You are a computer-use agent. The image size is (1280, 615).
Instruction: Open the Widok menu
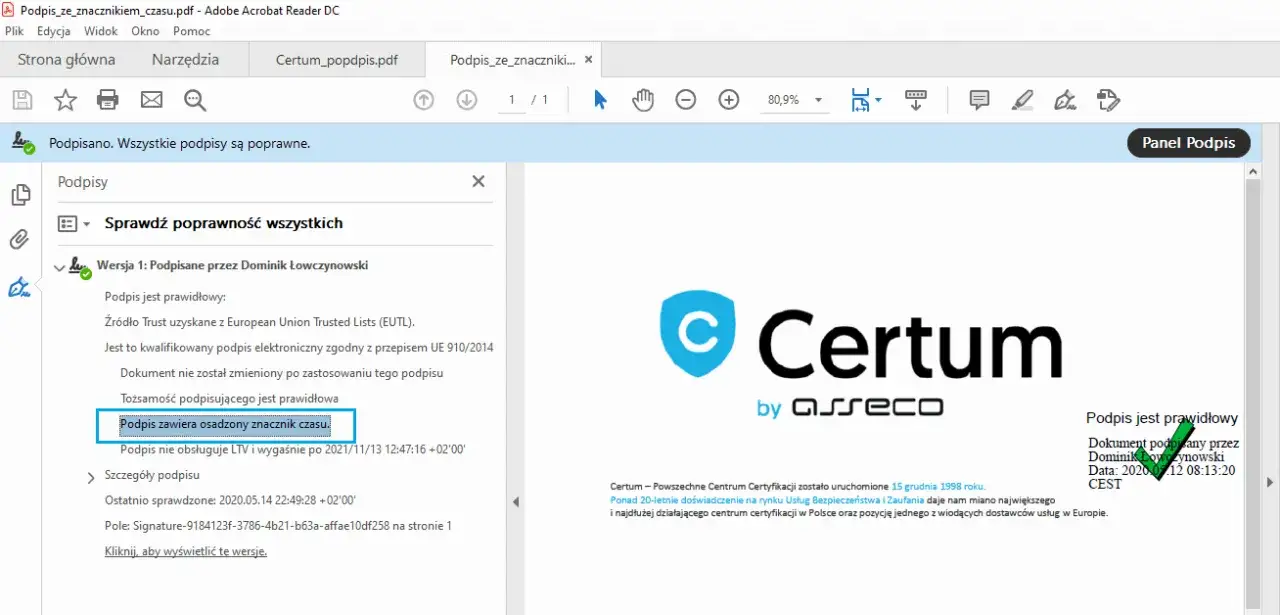pyautogui.click(x=101, y=31)
